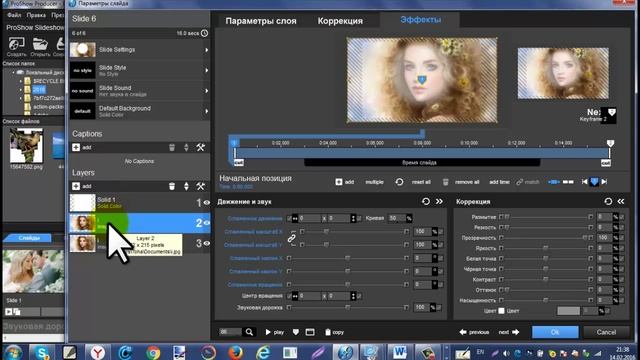Image resolution: width=640 pixels, height=360 pixels.
Task: Go to the previous slide
Action: [x=474, y=332]
